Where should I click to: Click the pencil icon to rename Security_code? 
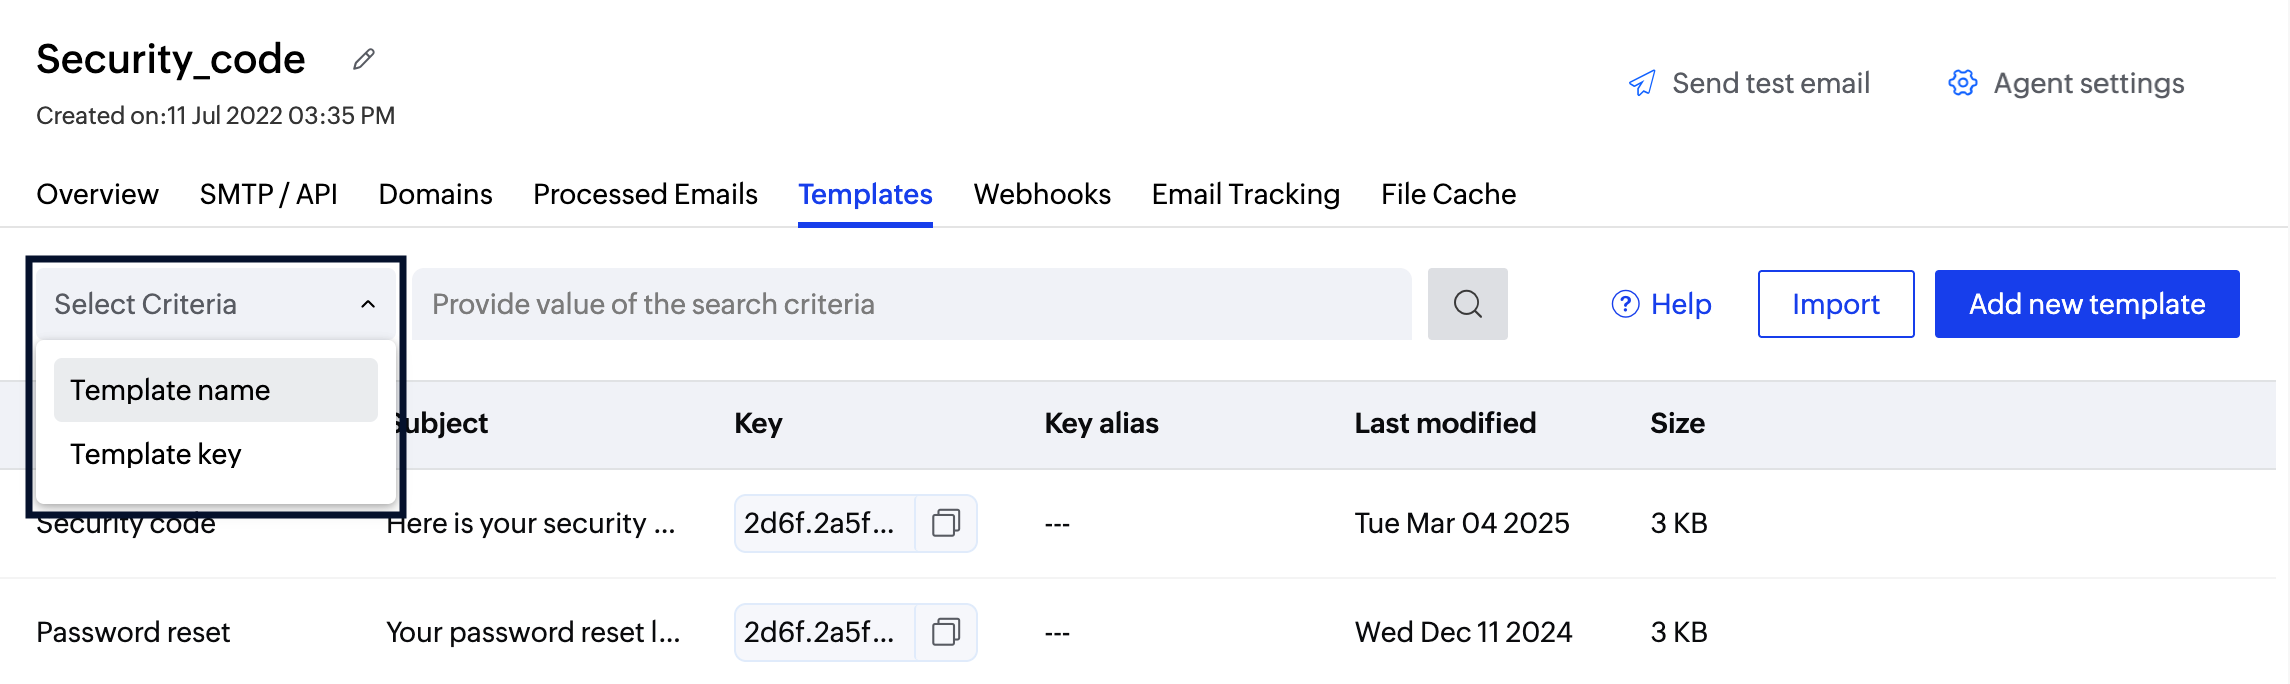point(362,60)
